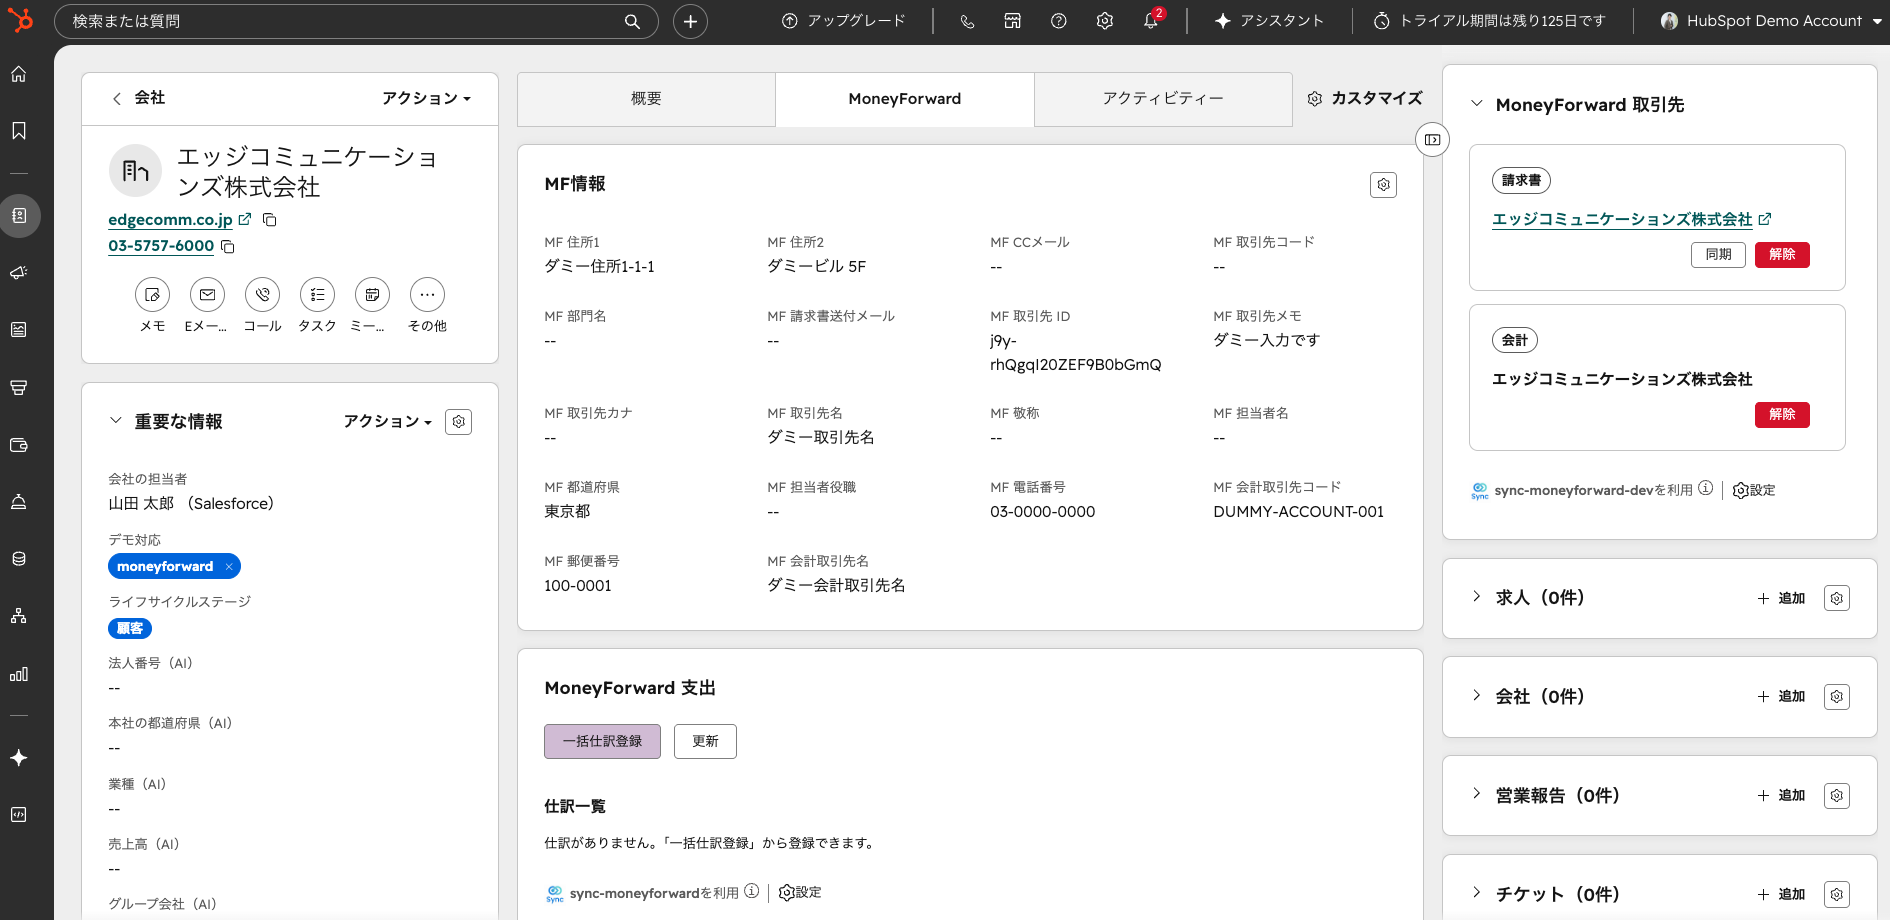Click the 更新 button
The width and height of the screenshot is (1890, 920).
(705, 741)
